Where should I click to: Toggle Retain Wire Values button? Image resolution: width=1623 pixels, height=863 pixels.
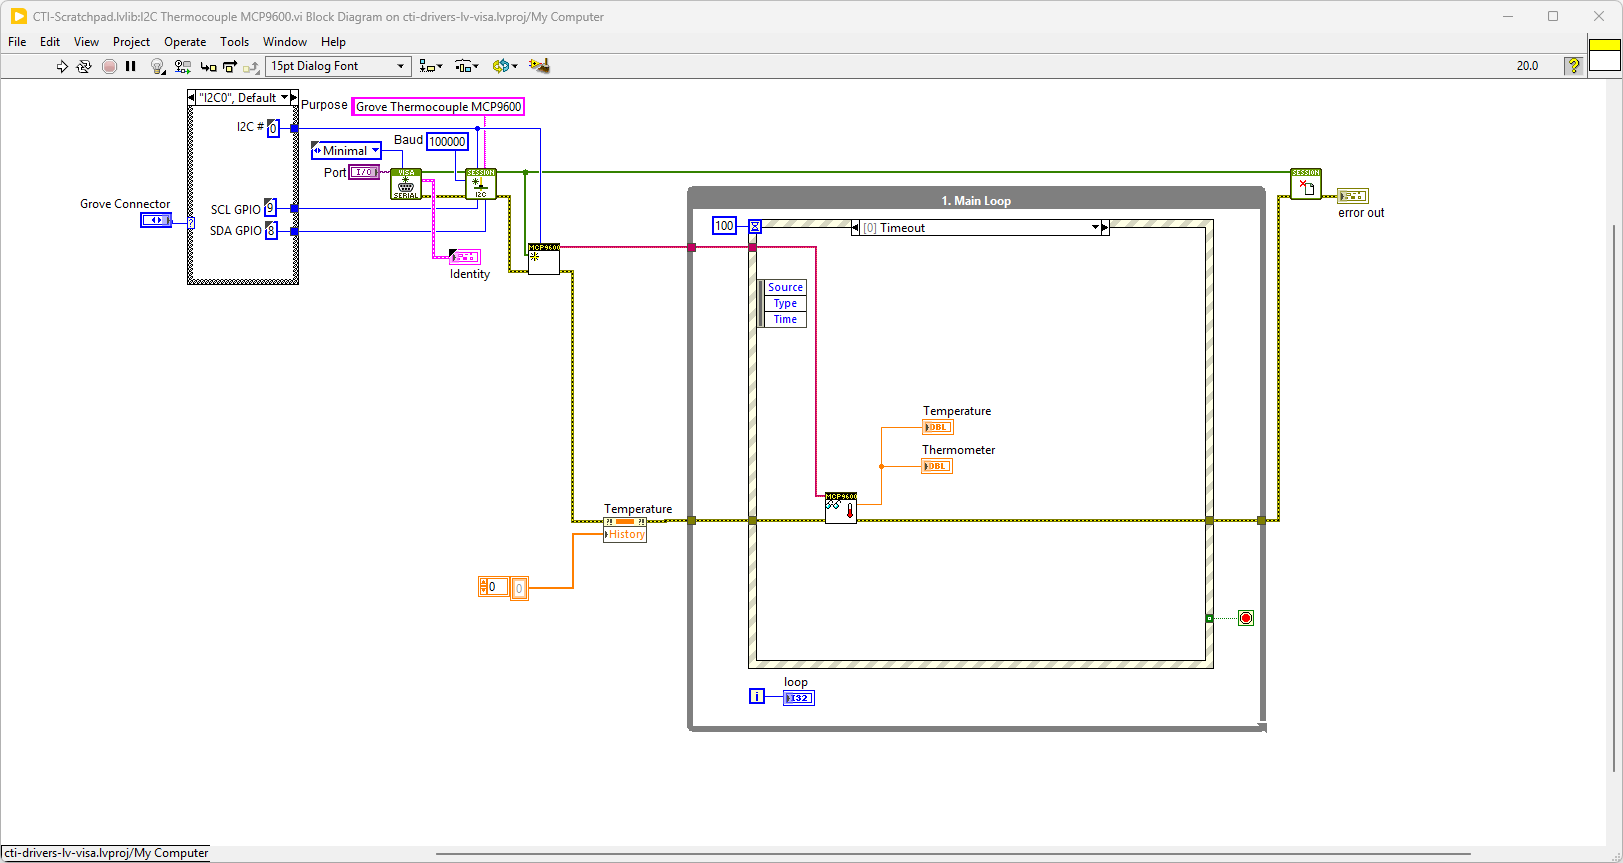point(182,66)
